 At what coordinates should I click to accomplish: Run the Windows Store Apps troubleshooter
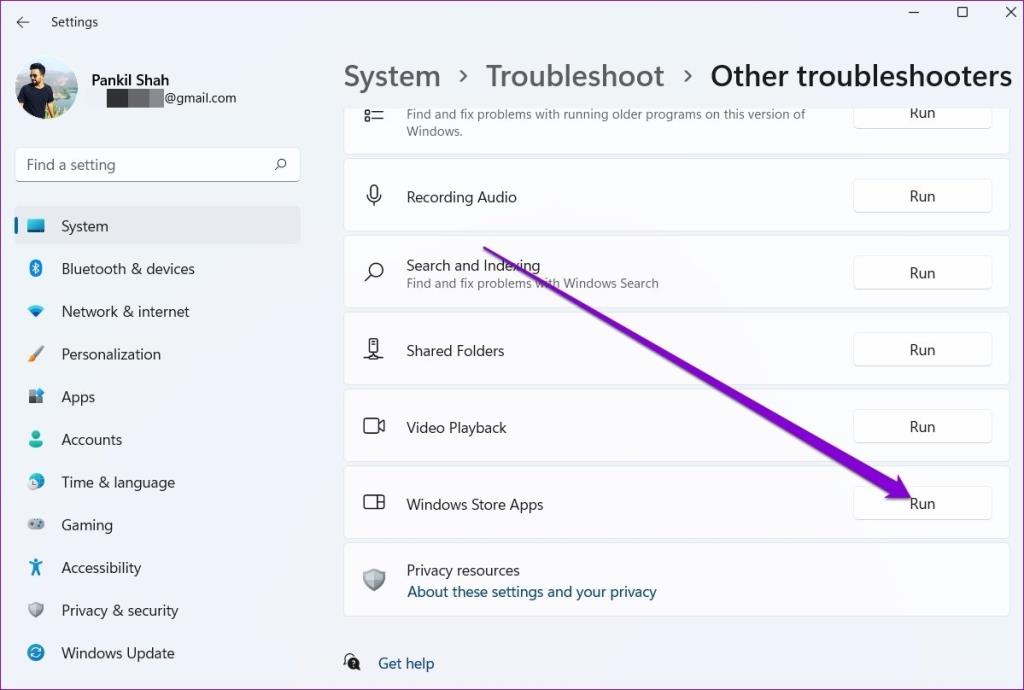point(921,504)
